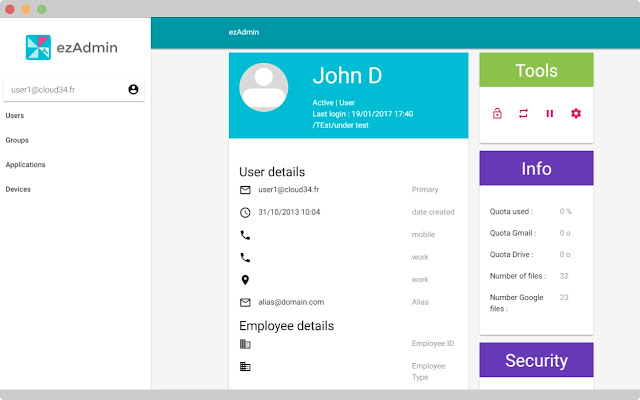The image size is (640, 400).
Task: Click the Number Google files value 23
Action: tap(564, 297)
